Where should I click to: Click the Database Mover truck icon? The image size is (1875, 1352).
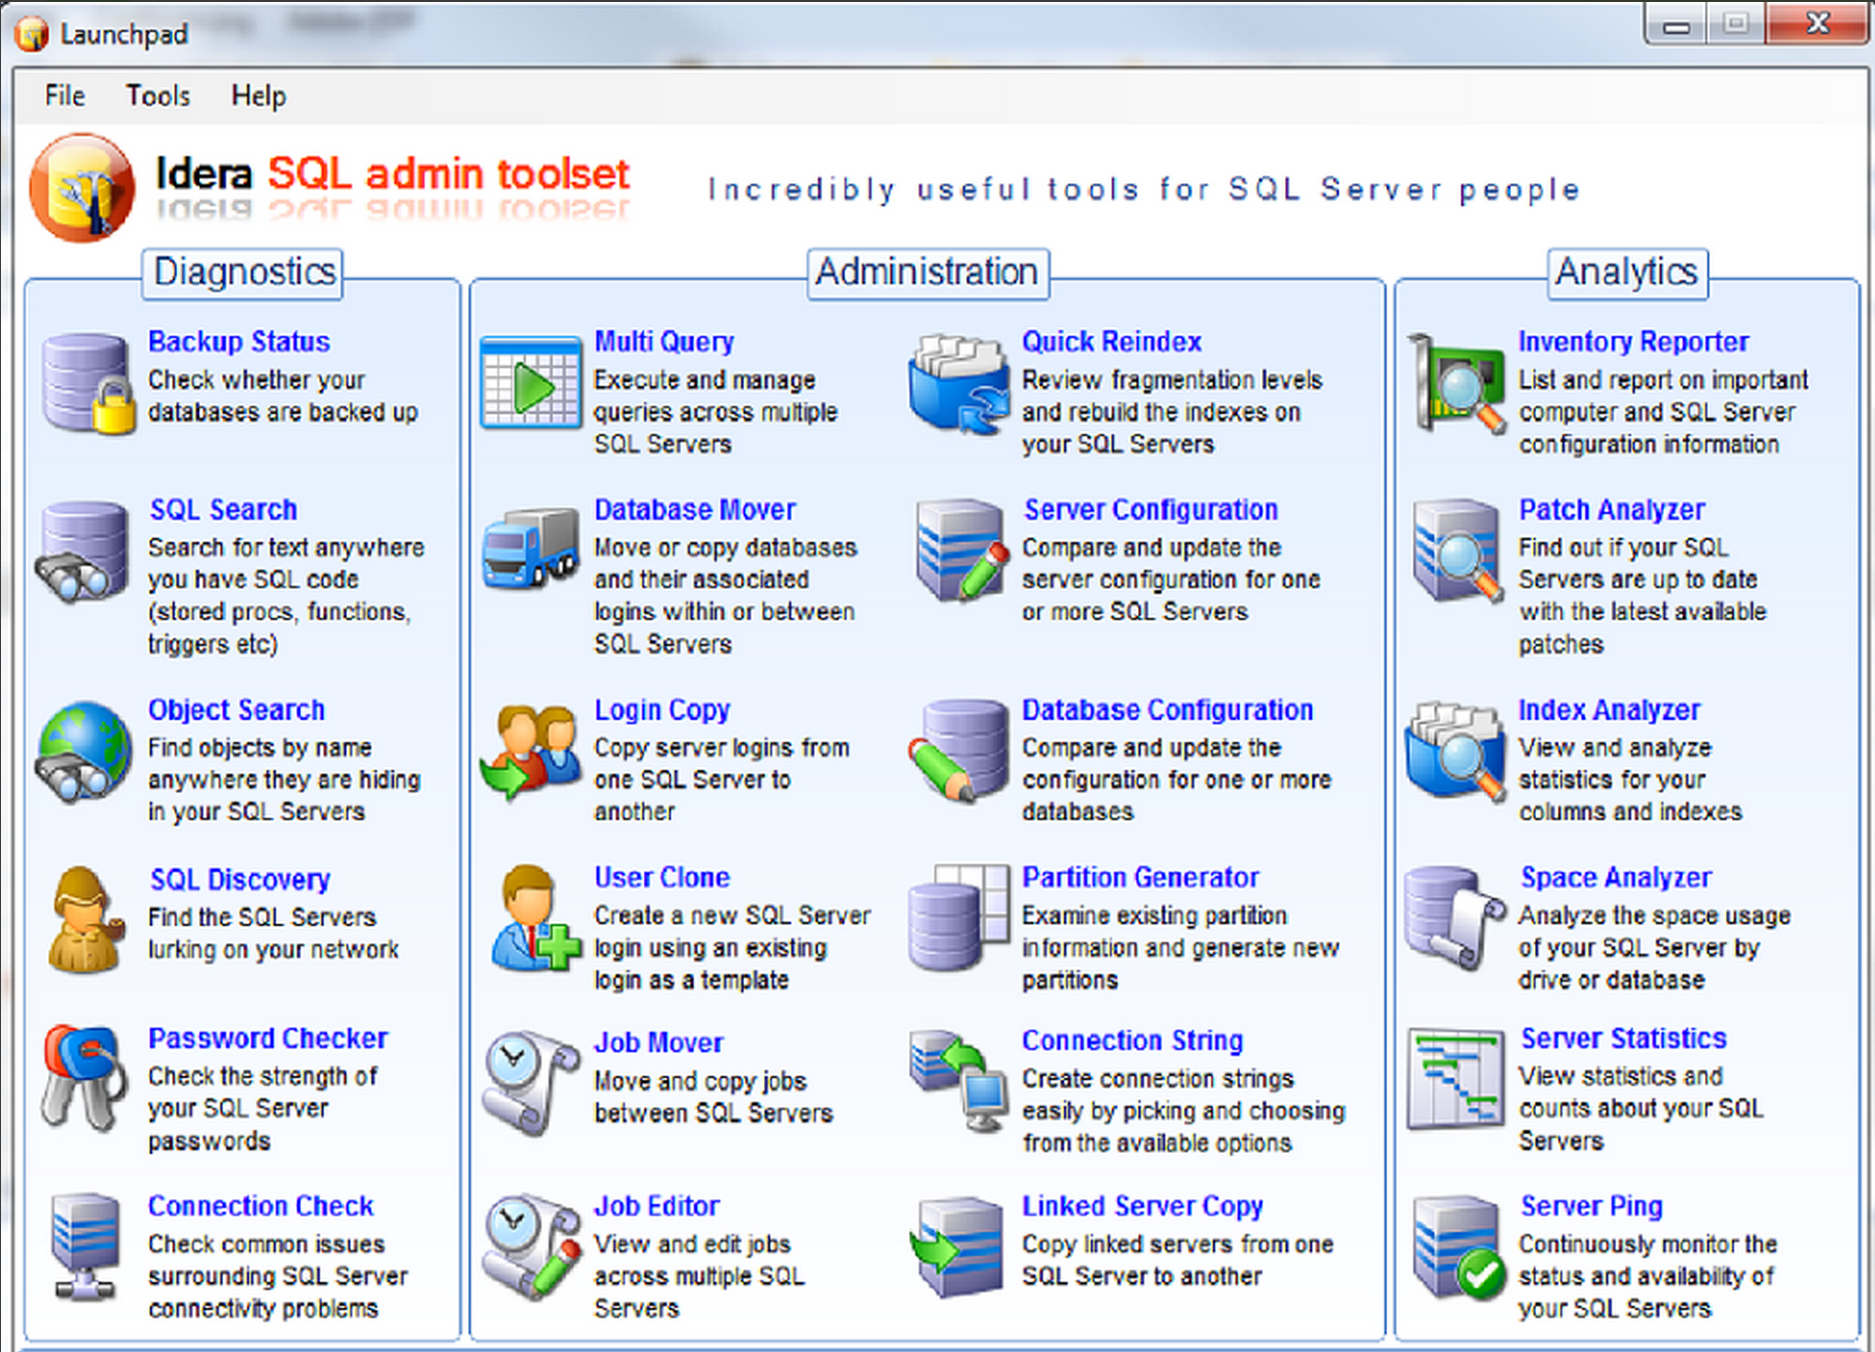530,548
